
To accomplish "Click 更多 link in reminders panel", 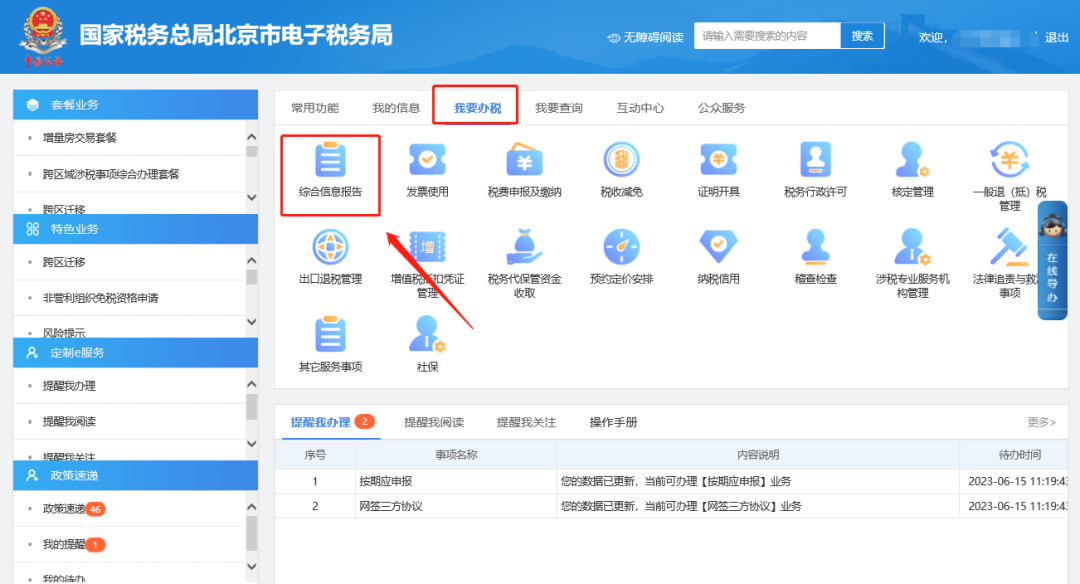I will tap(1041, 422).
